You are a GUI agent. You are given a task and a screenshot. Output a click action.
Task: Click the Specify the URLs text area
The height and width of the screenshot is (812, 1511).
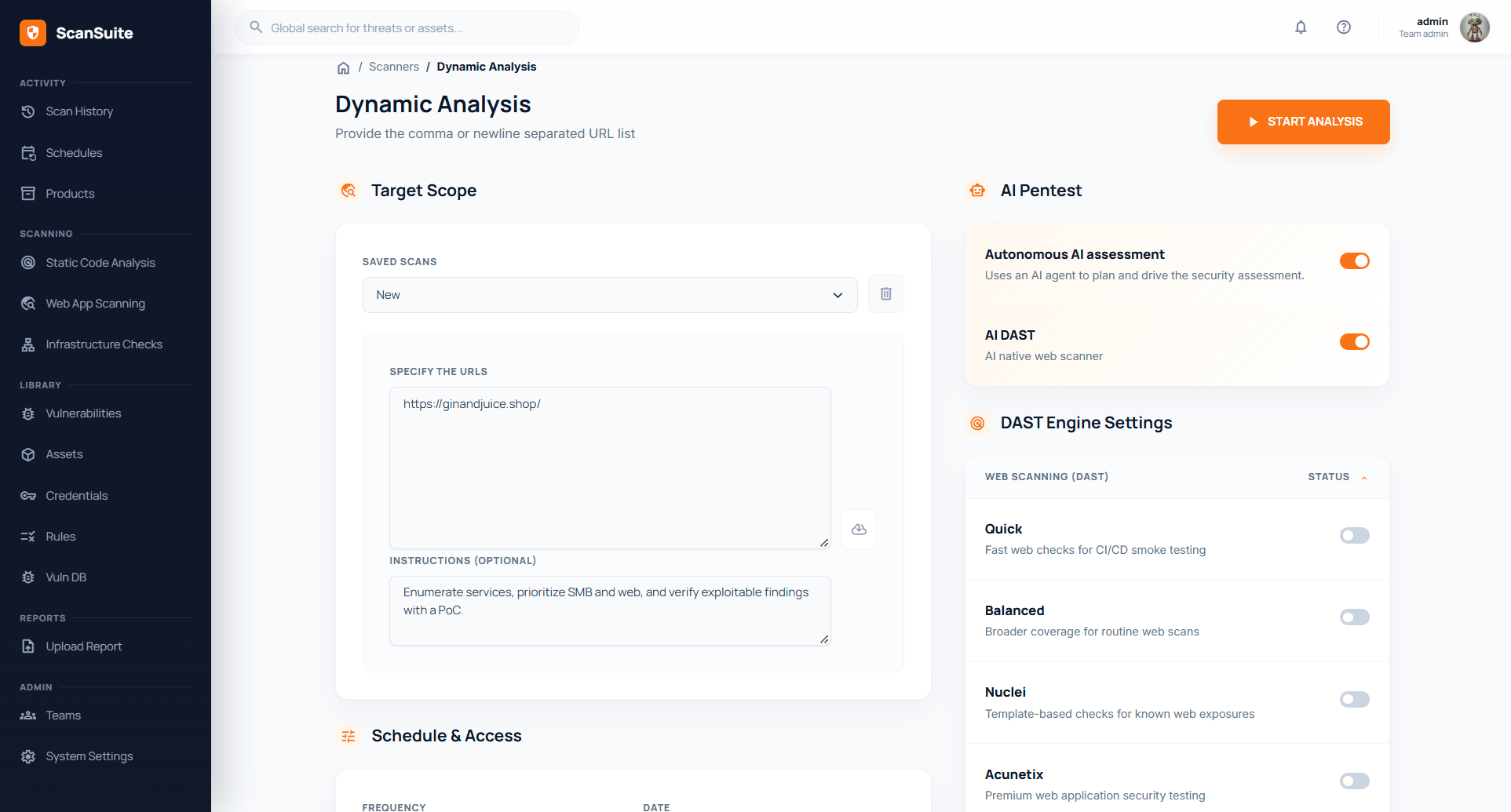610,468
